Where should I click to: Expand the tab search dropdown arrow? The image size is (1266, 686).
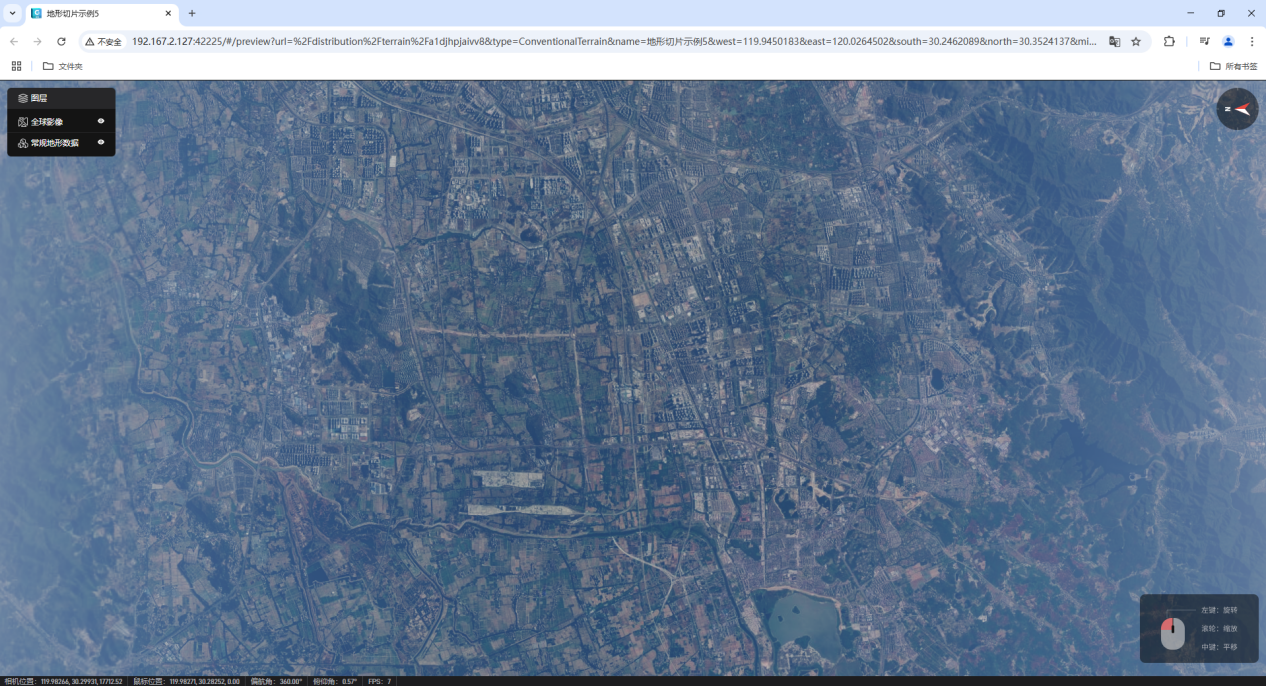(13, 13)
